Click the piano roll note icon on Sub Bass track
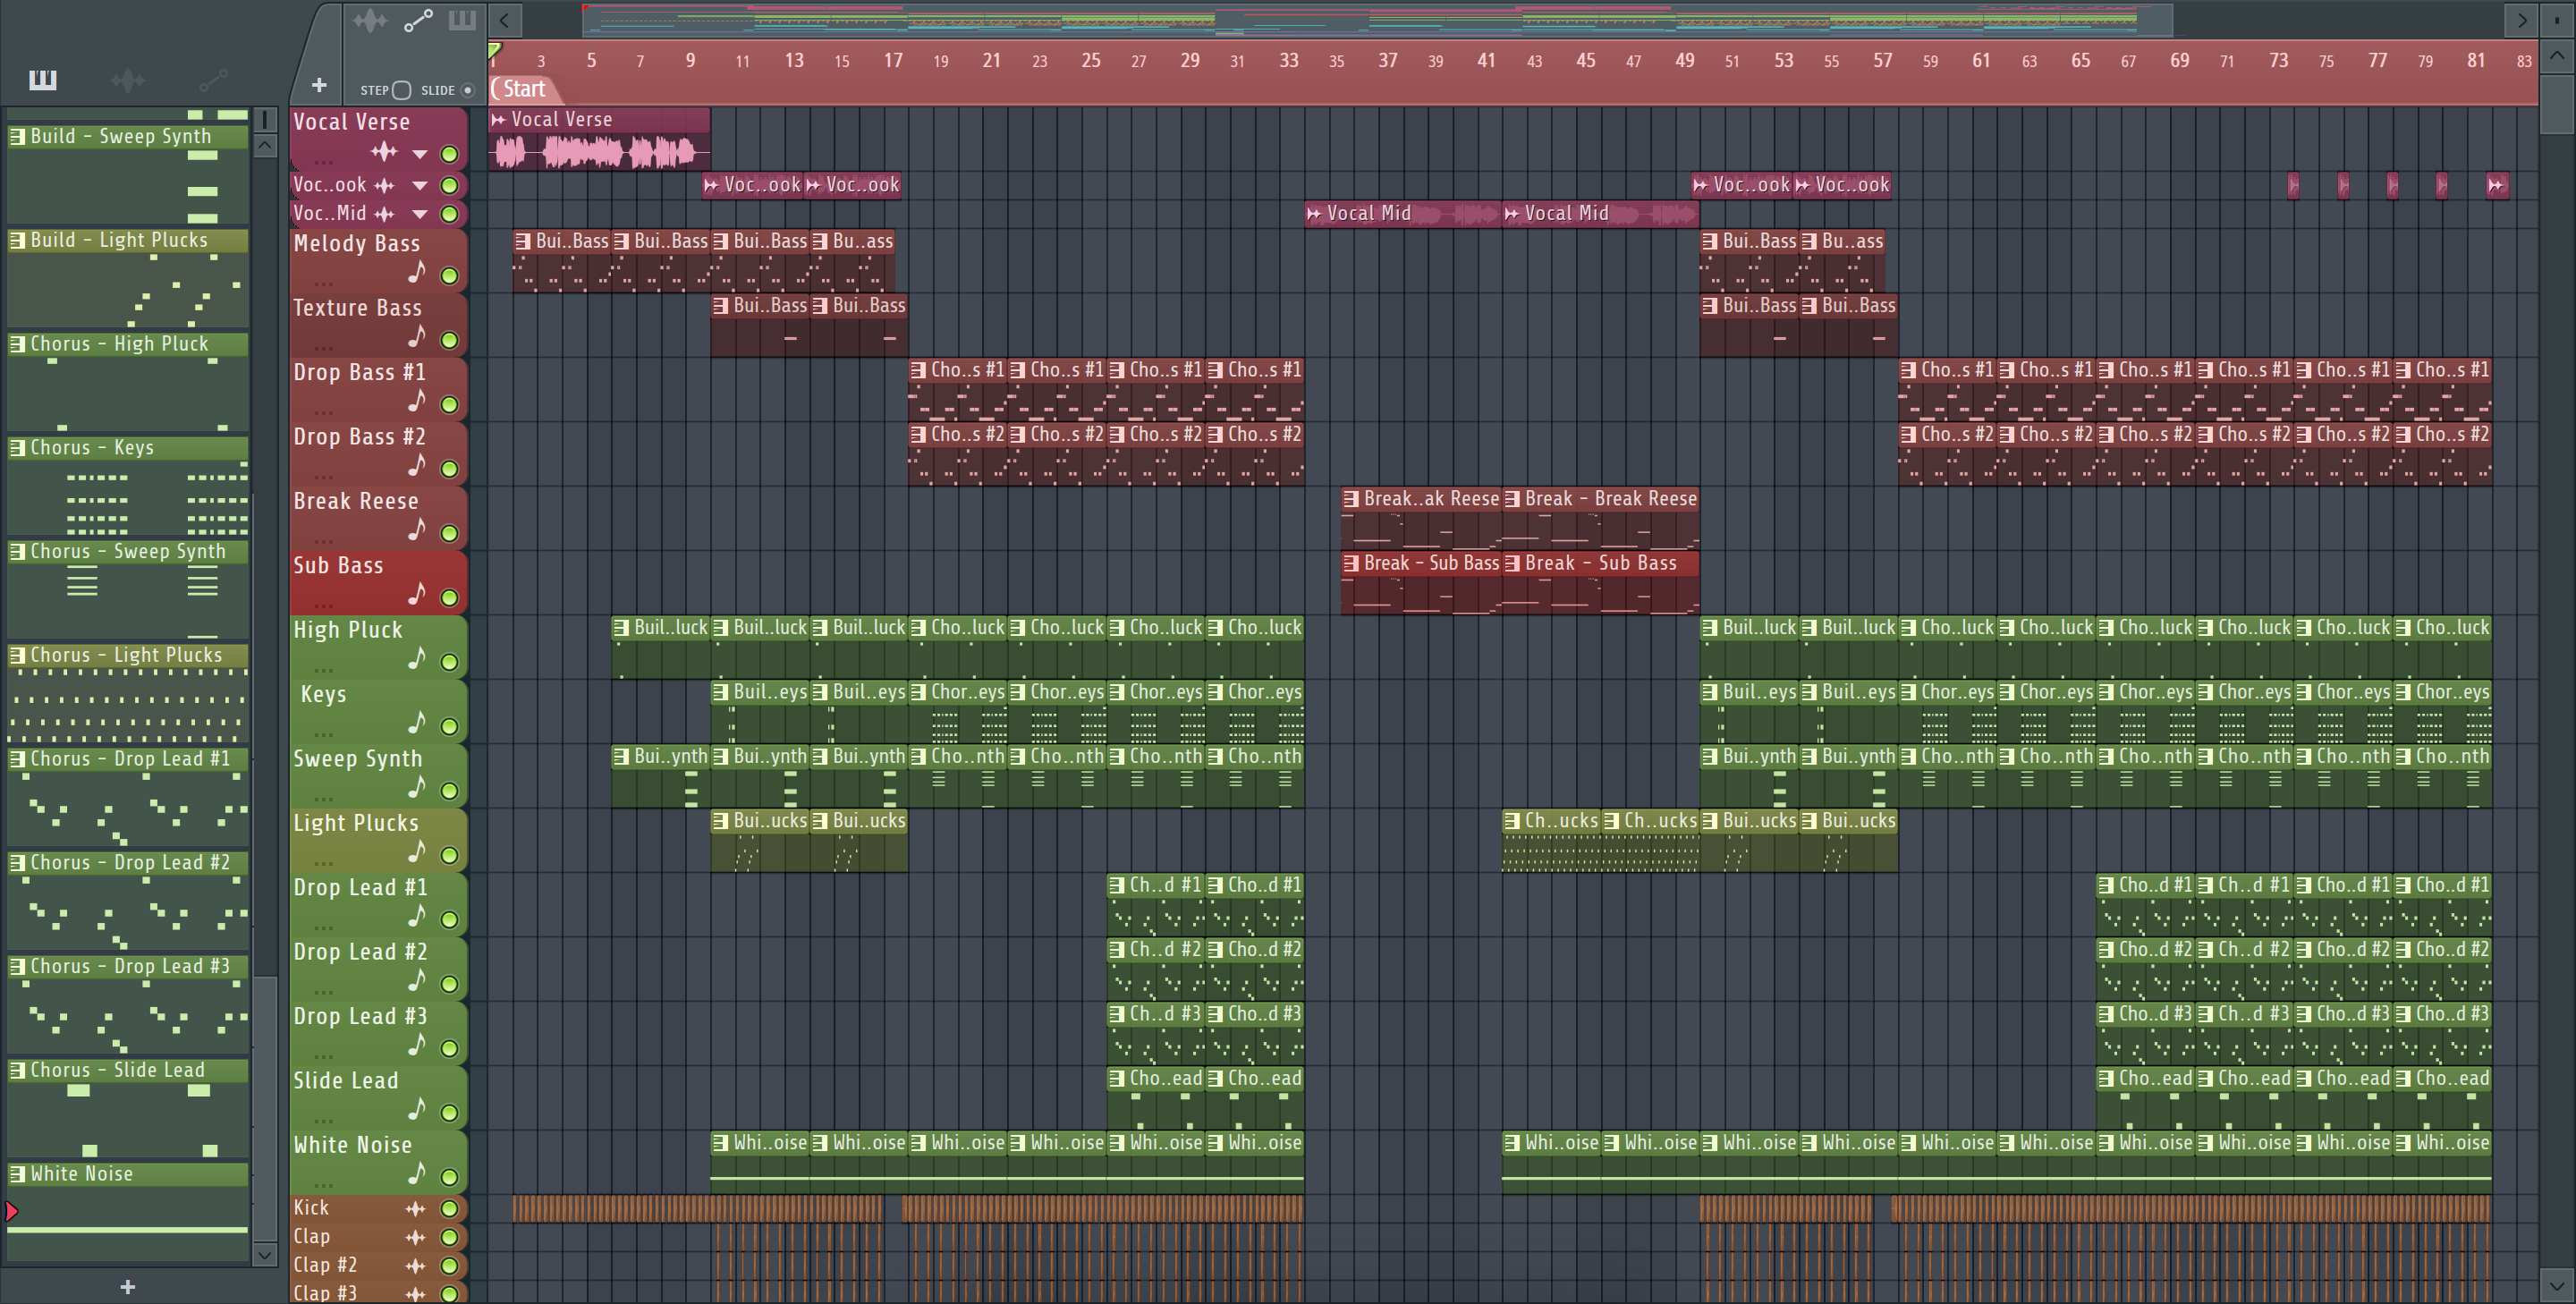The height and width of the screenshot is (1304, 2576). point(417,594)
